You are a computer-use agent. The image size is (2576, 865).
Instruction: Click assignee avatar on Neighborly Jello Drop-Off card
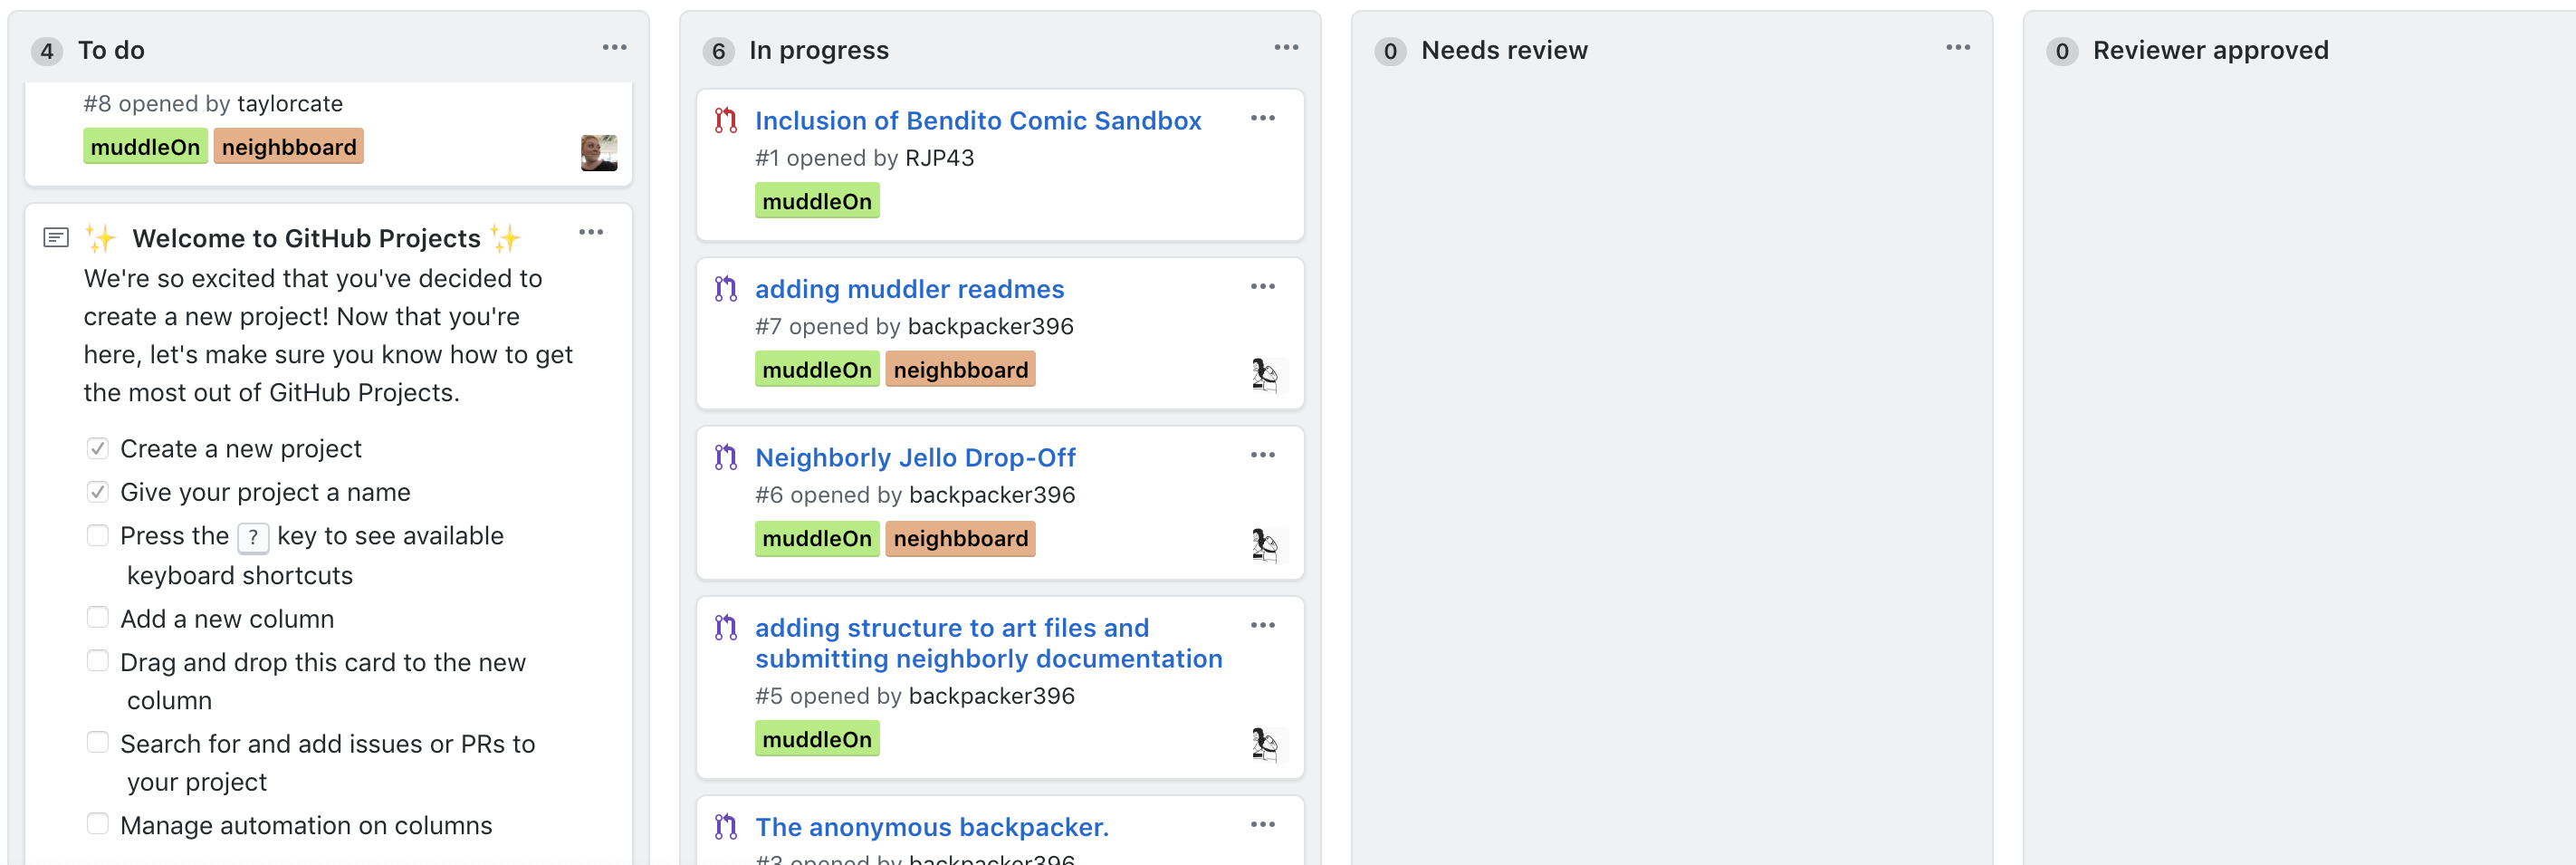point(1265,545)
